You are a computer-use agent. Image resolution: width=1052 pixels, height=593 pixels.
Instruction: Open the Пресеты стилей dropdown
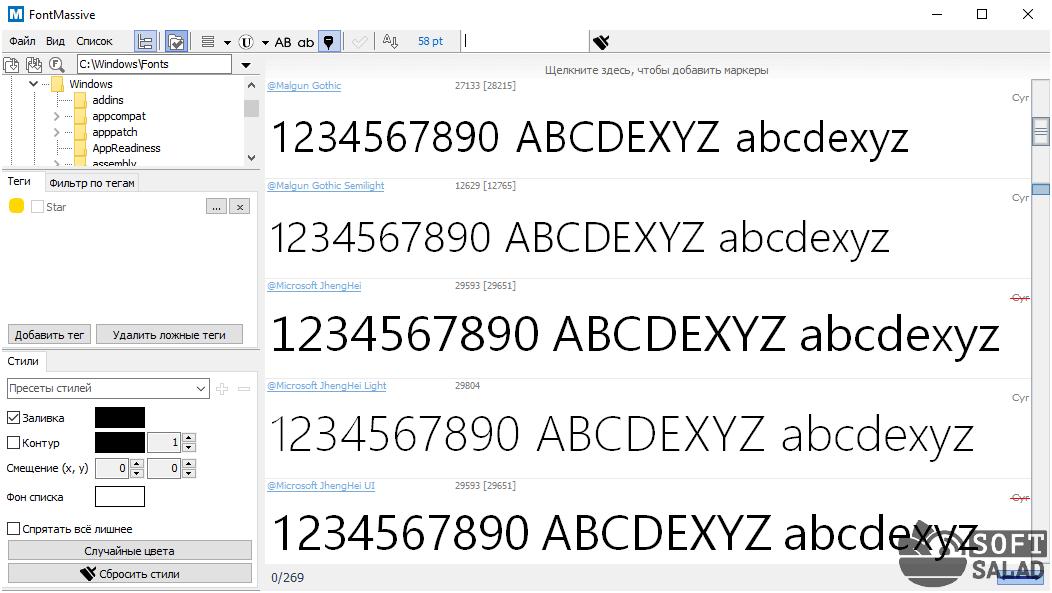pos(107,388)
